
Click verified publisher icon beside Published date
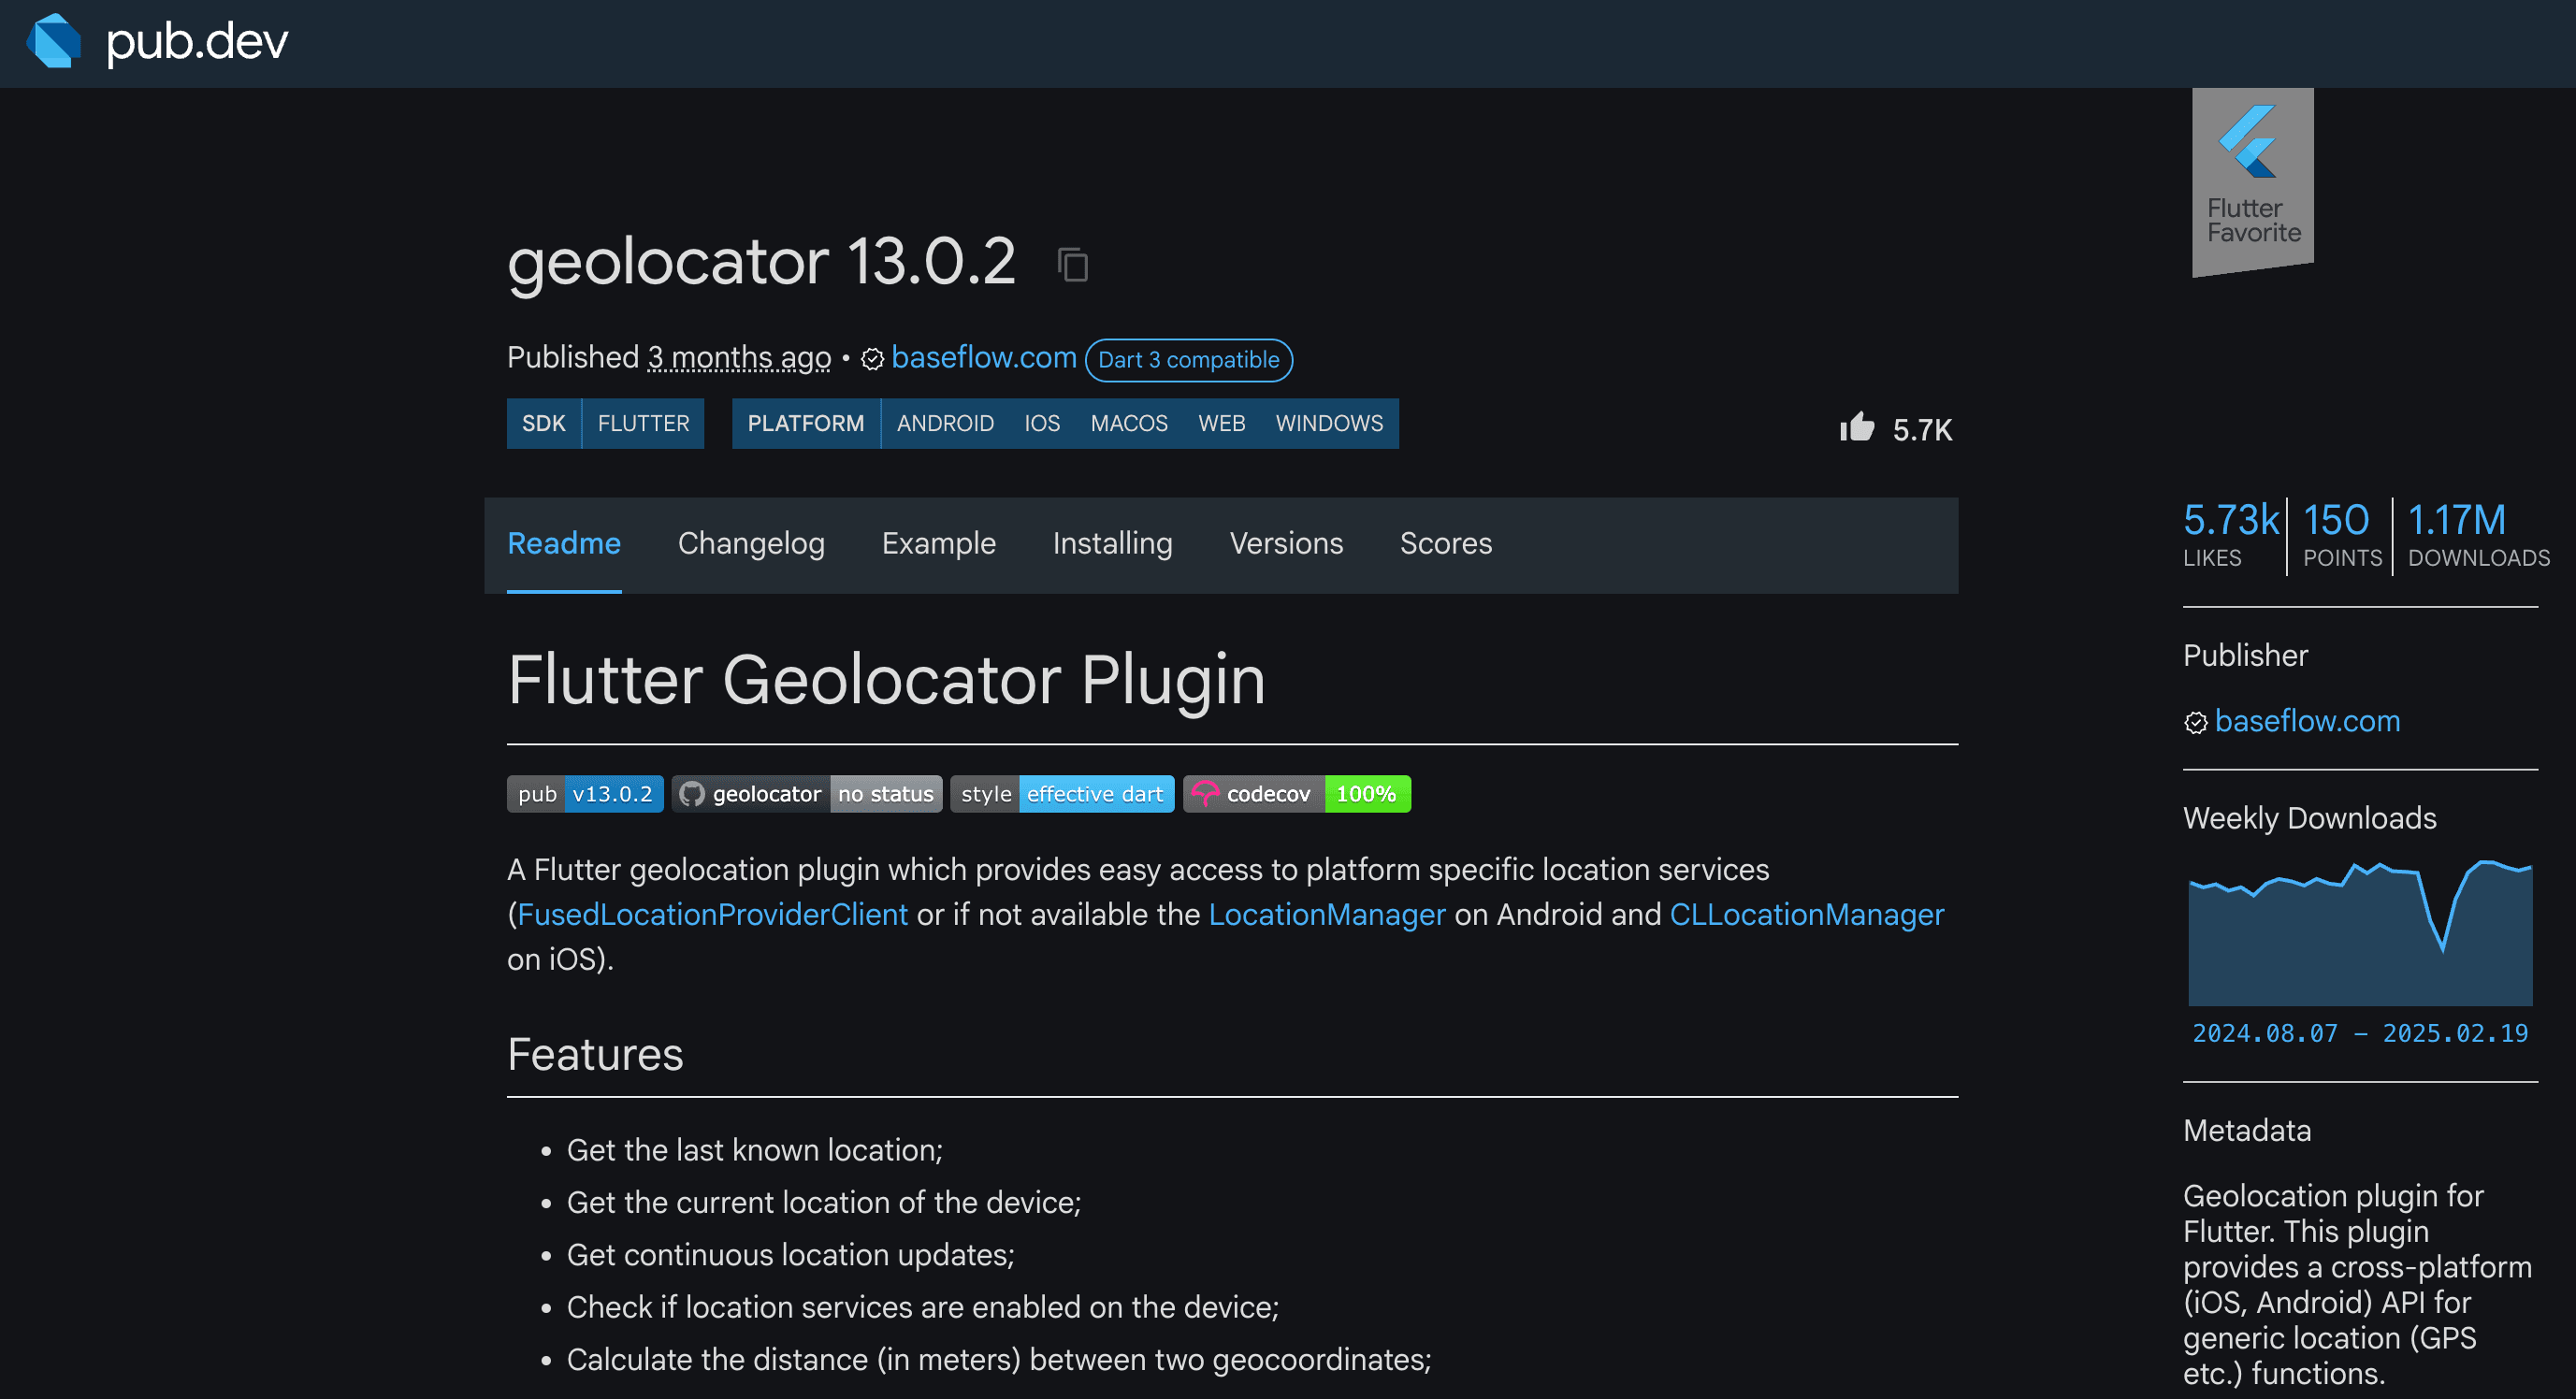872,359
